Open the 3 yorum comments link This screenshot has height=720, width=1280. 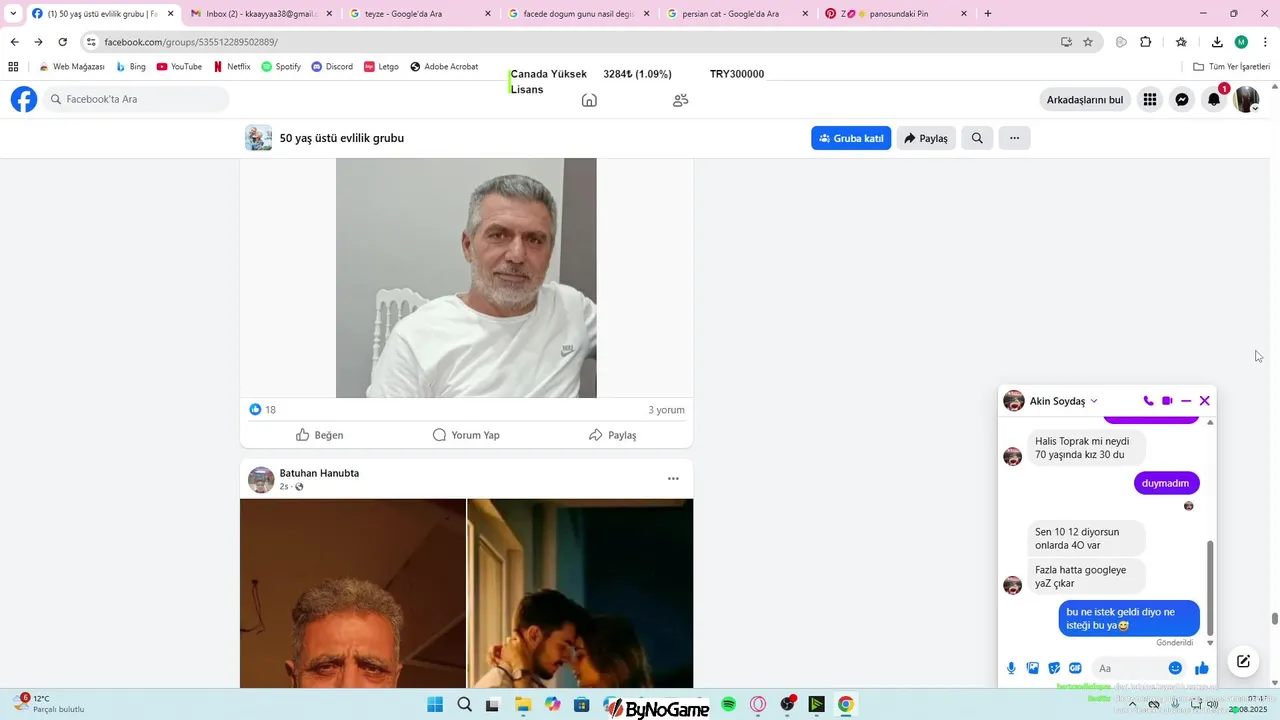pyautogui.click(x=666, y=410)
